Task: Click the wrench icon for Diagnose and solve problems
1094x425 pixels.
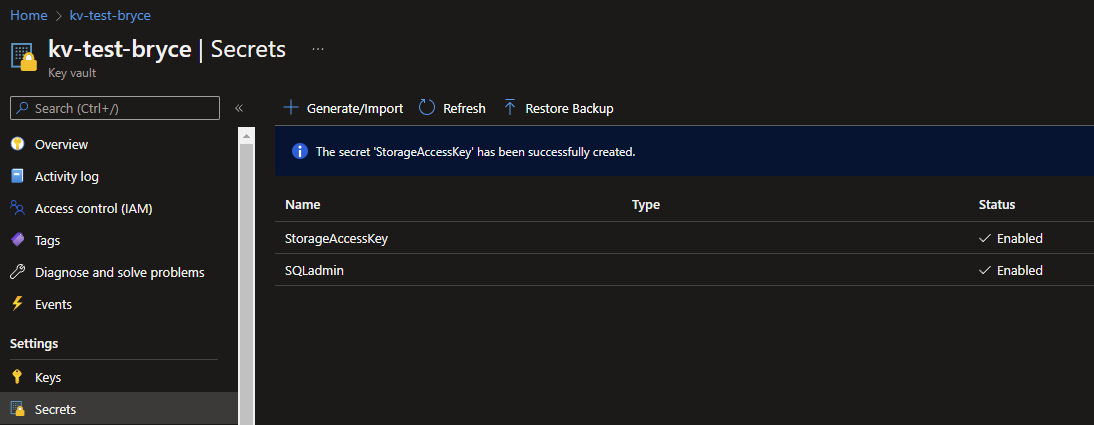Action: 18,272
